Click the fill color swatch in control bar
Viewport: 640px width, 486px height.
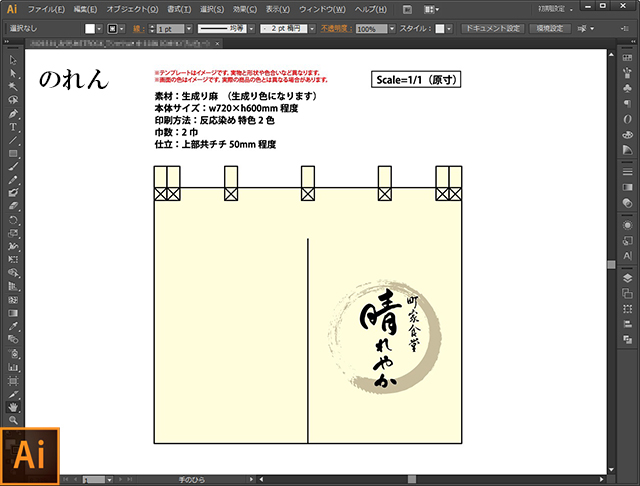89,29
